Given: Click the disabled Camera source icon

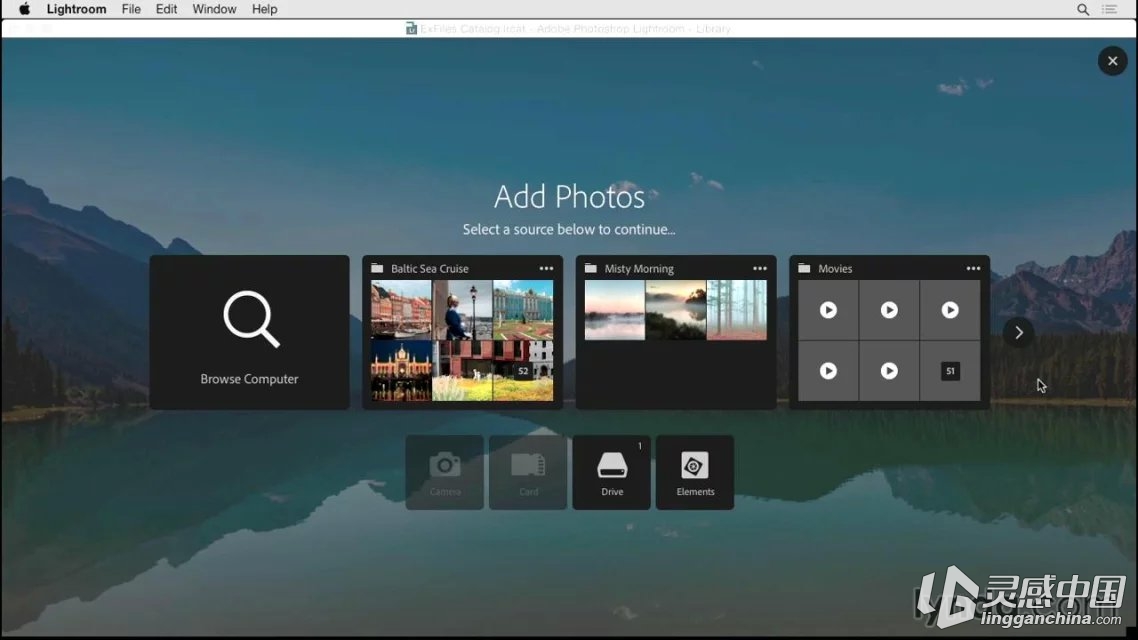Looking at the screenshot, I should coord(445,472).
